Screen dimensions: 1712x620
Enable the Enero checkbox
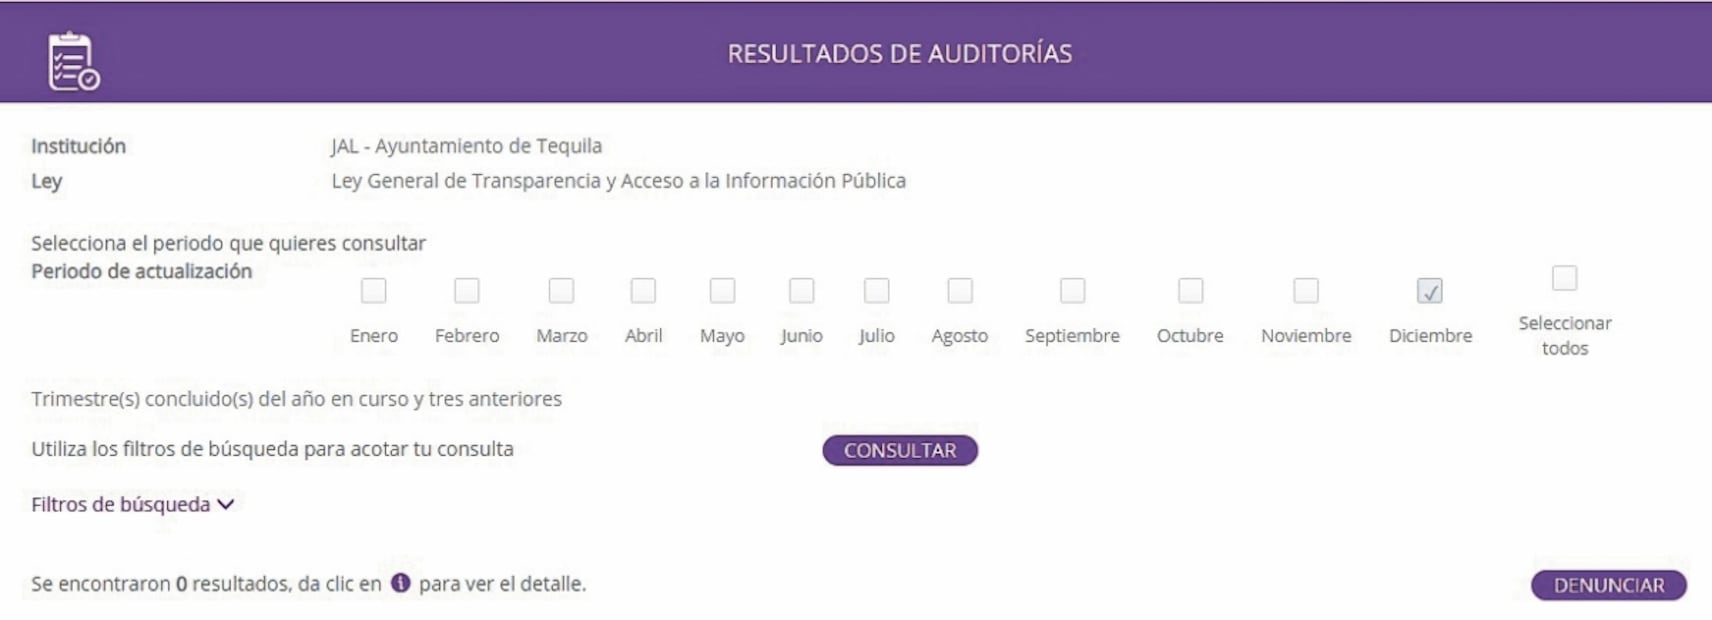(373, 291)
